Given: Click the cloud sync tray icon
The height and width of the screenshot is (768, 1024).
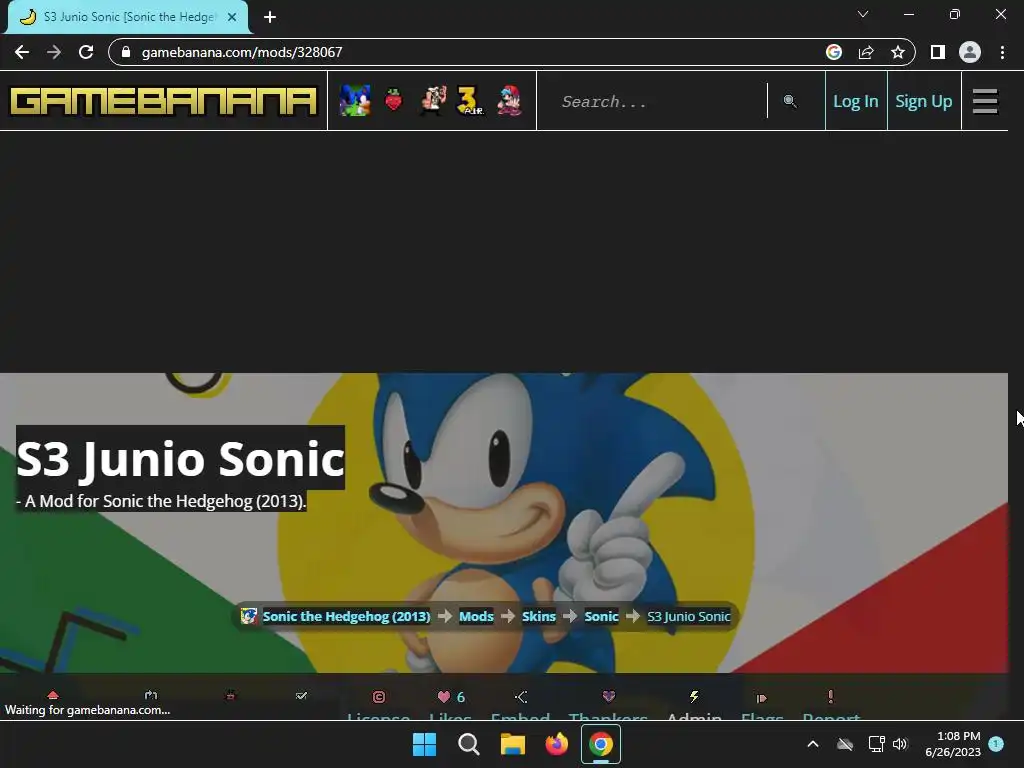Looking at the screenshot, I should tap(845, 744).
